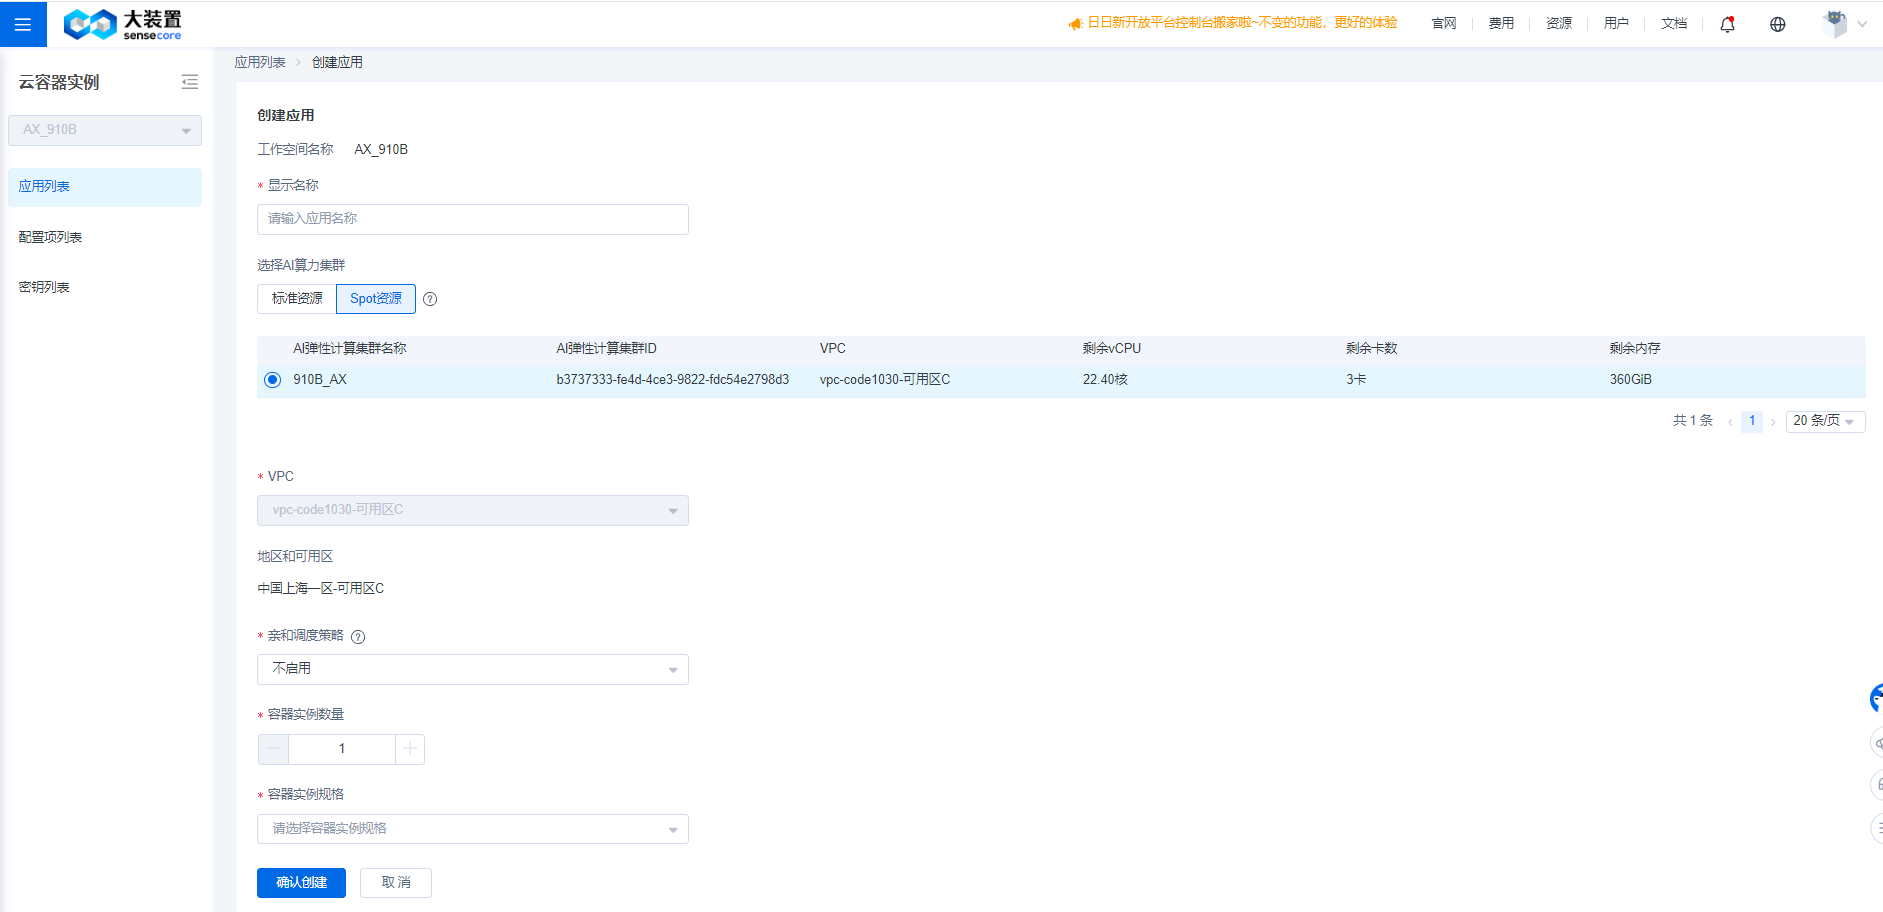Image resolution: width=1883 pixels, height=912 pixels.
Task: Open the 容器实例规格 dropdown
Action: (472, 829)
